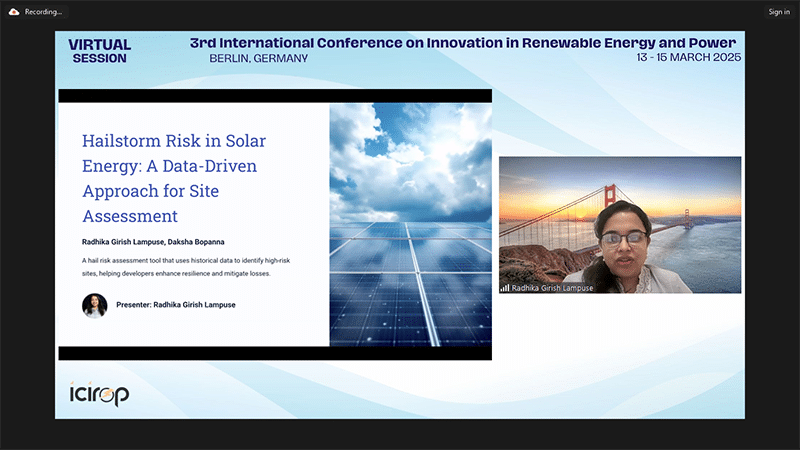Click the slide title Hailstorm Risk in Solar Energy
This screenshot has width=800, height=450.
pyautogui.click(x=174, y=178)
